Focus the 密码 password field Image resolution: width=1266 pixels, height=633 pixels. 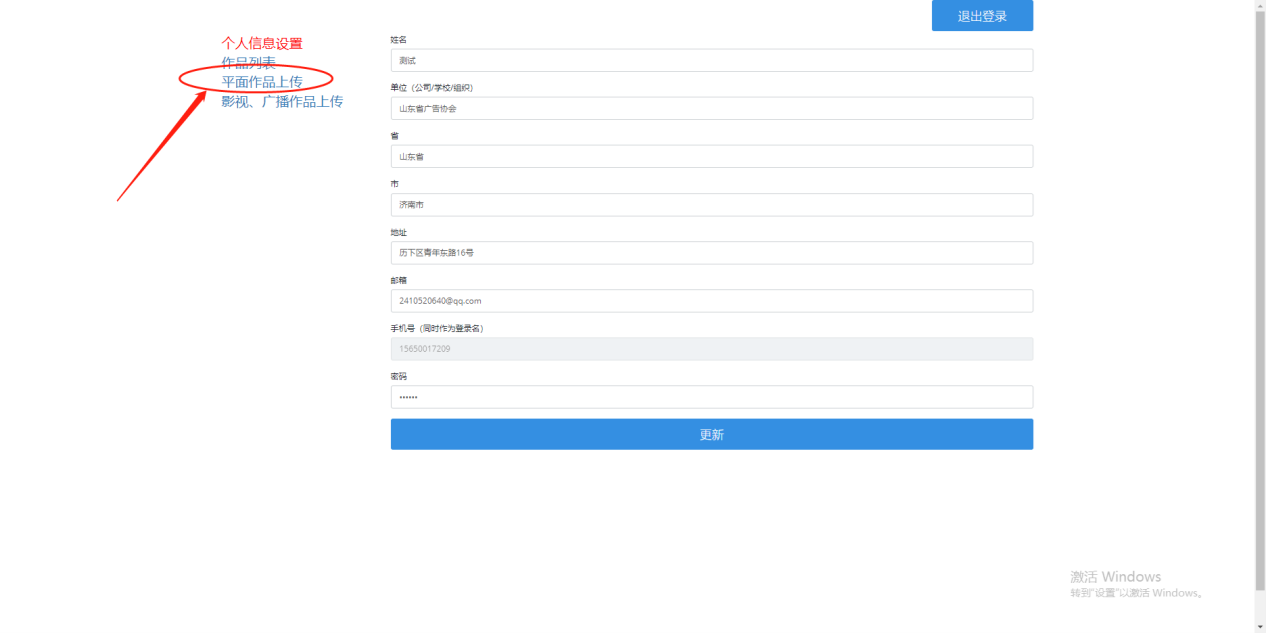click(x=711, y=397)
